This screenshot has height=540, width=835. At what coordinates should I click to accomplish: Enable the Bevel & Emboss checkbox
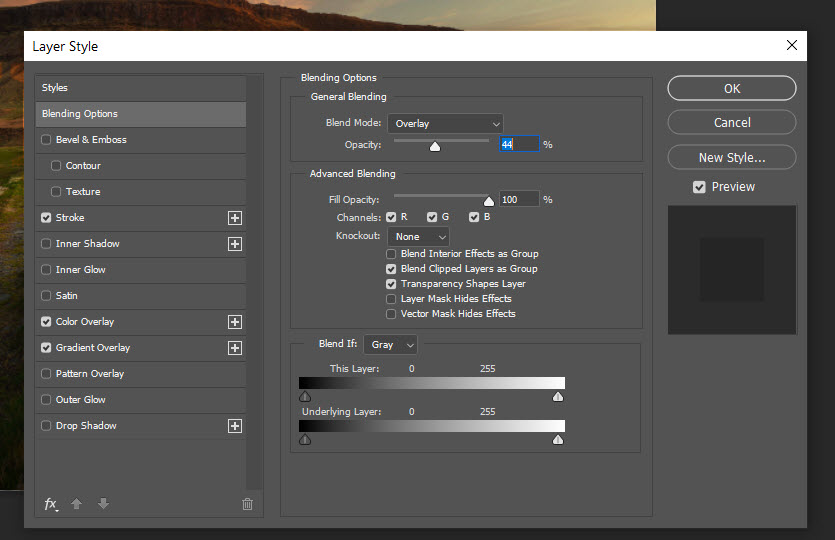[46, 140]
